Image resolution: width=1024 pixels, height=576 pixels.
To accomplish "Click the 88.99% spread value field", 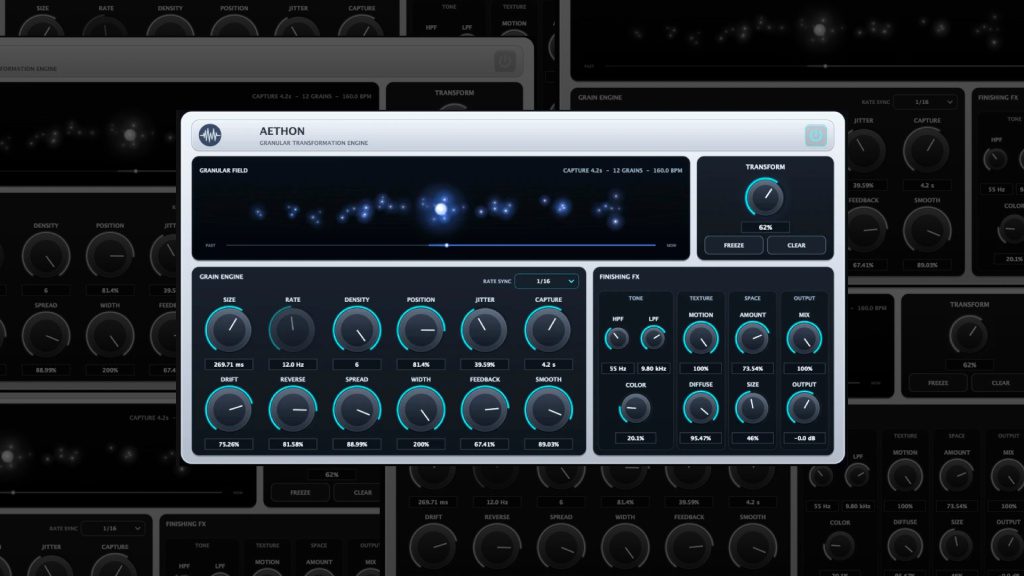I will click(357, 444).
